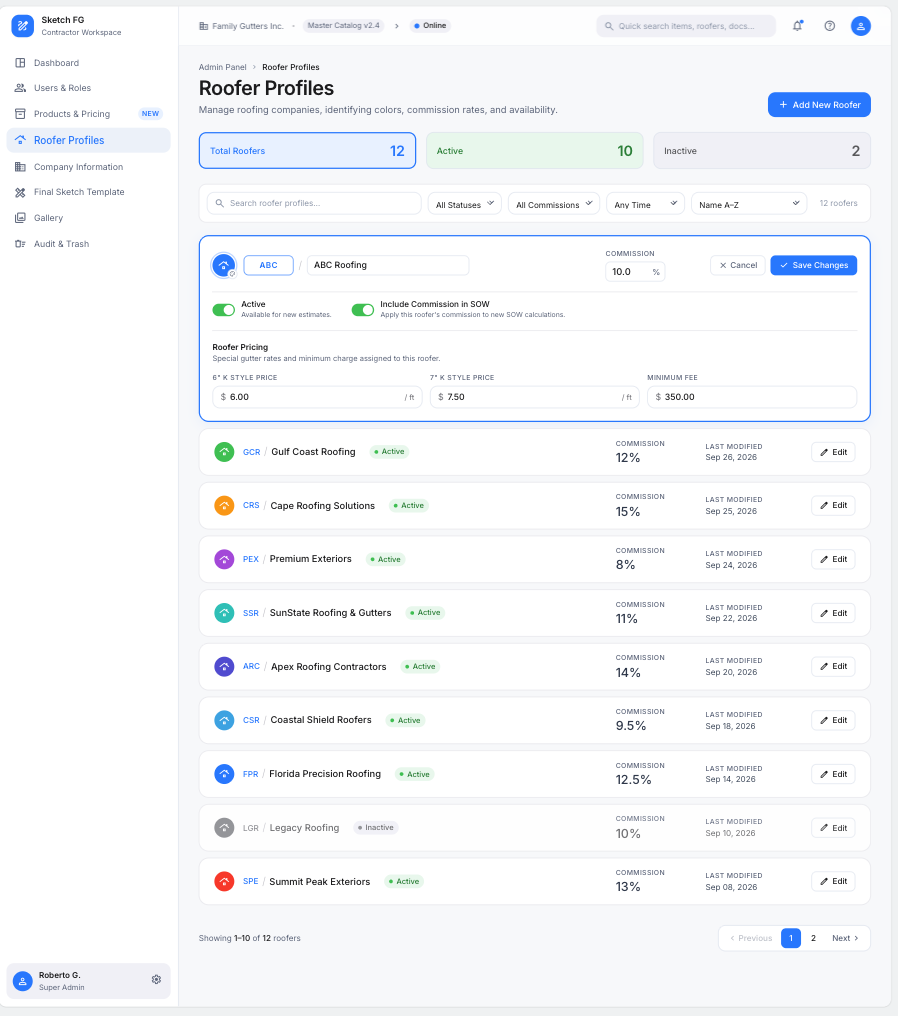
Task: Click the Premium Exteriors purple icon
Action: click(x=224, y=559)
